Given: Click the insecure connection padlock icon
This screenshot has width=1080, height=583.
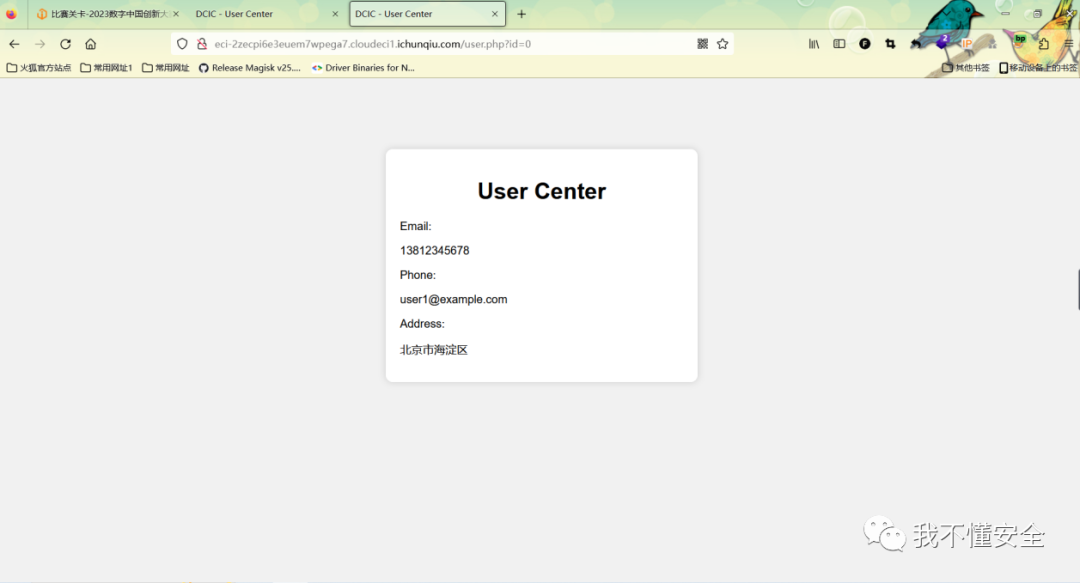Looking at the screenshot, I should [201, 44].
